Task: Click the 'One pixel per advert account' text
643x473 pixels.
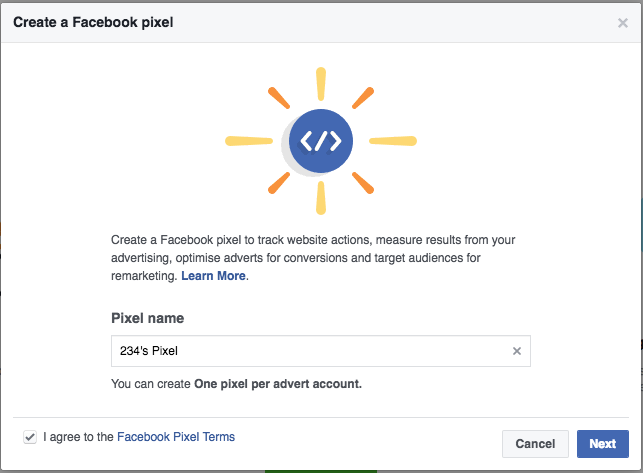Action: tap(278, 384)
